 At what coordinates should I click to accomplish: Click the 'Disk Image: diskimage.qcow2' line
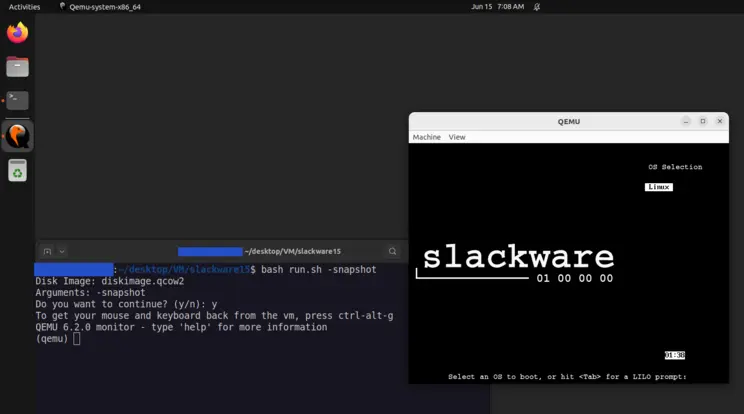(x=110, y=281)
